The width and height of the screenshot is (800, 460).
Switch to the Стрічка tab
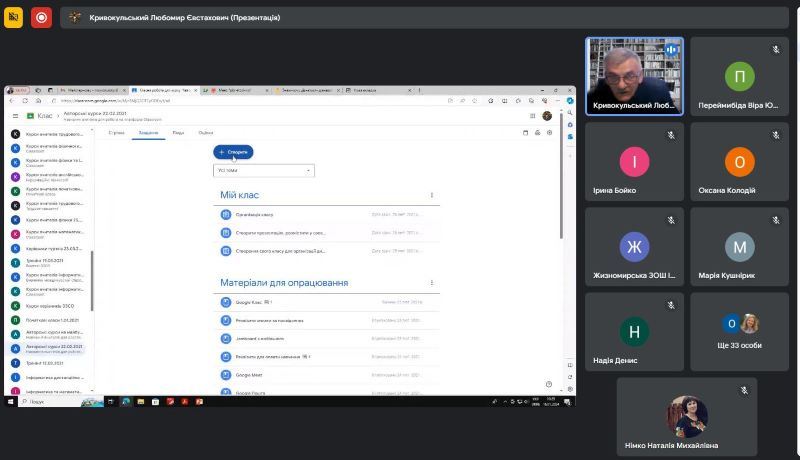click(116, 133)
